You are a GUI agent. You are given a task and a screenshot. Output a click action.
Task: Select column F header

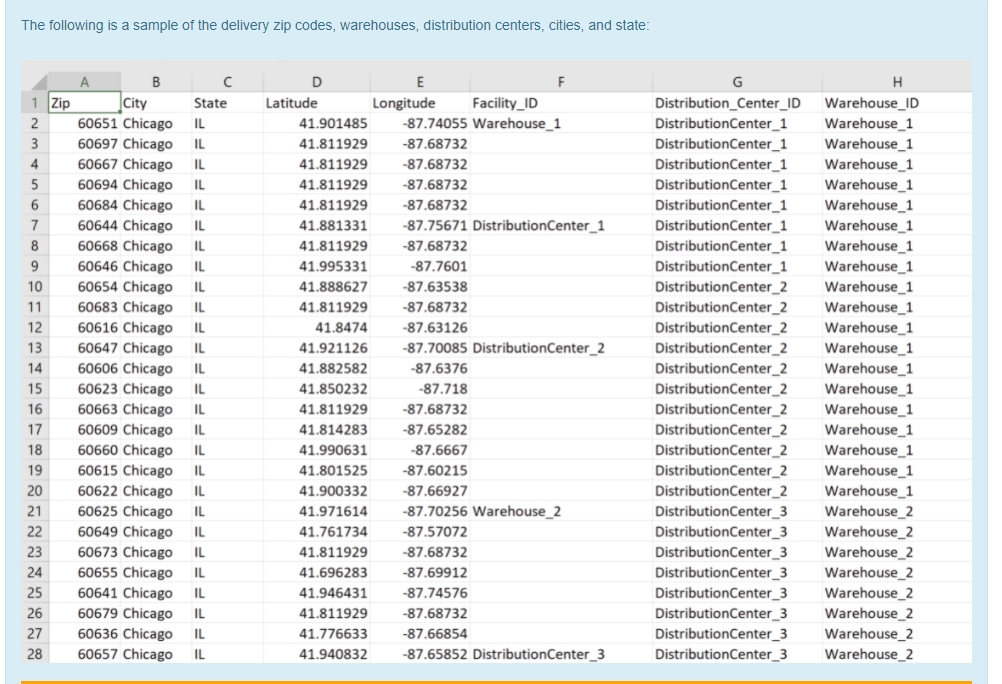pos(561,82)
